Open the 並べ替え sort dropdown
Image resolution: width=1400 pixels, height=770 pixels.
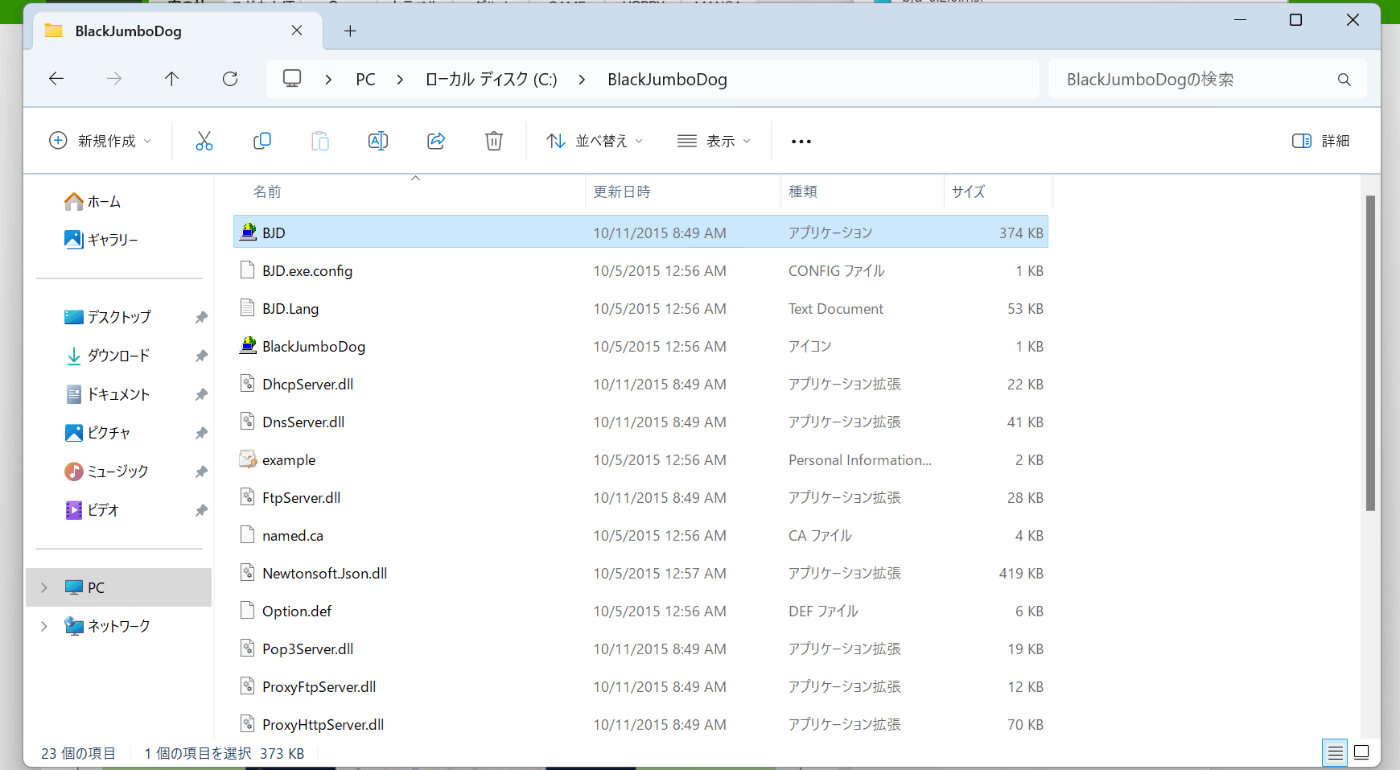click(x=595, y=141)
